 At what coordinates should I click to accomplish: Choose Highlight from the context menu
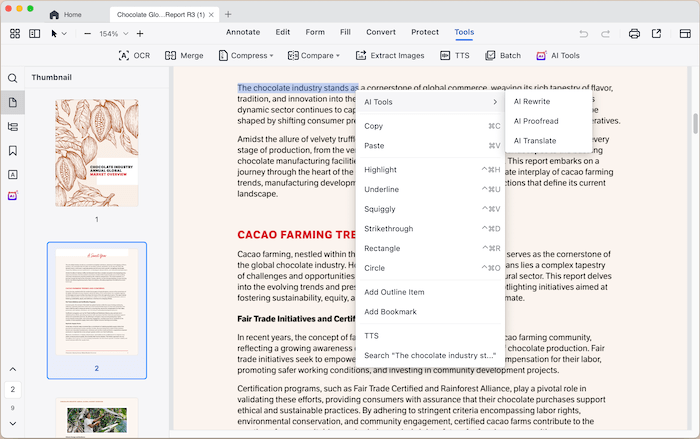tap(381, 170)
